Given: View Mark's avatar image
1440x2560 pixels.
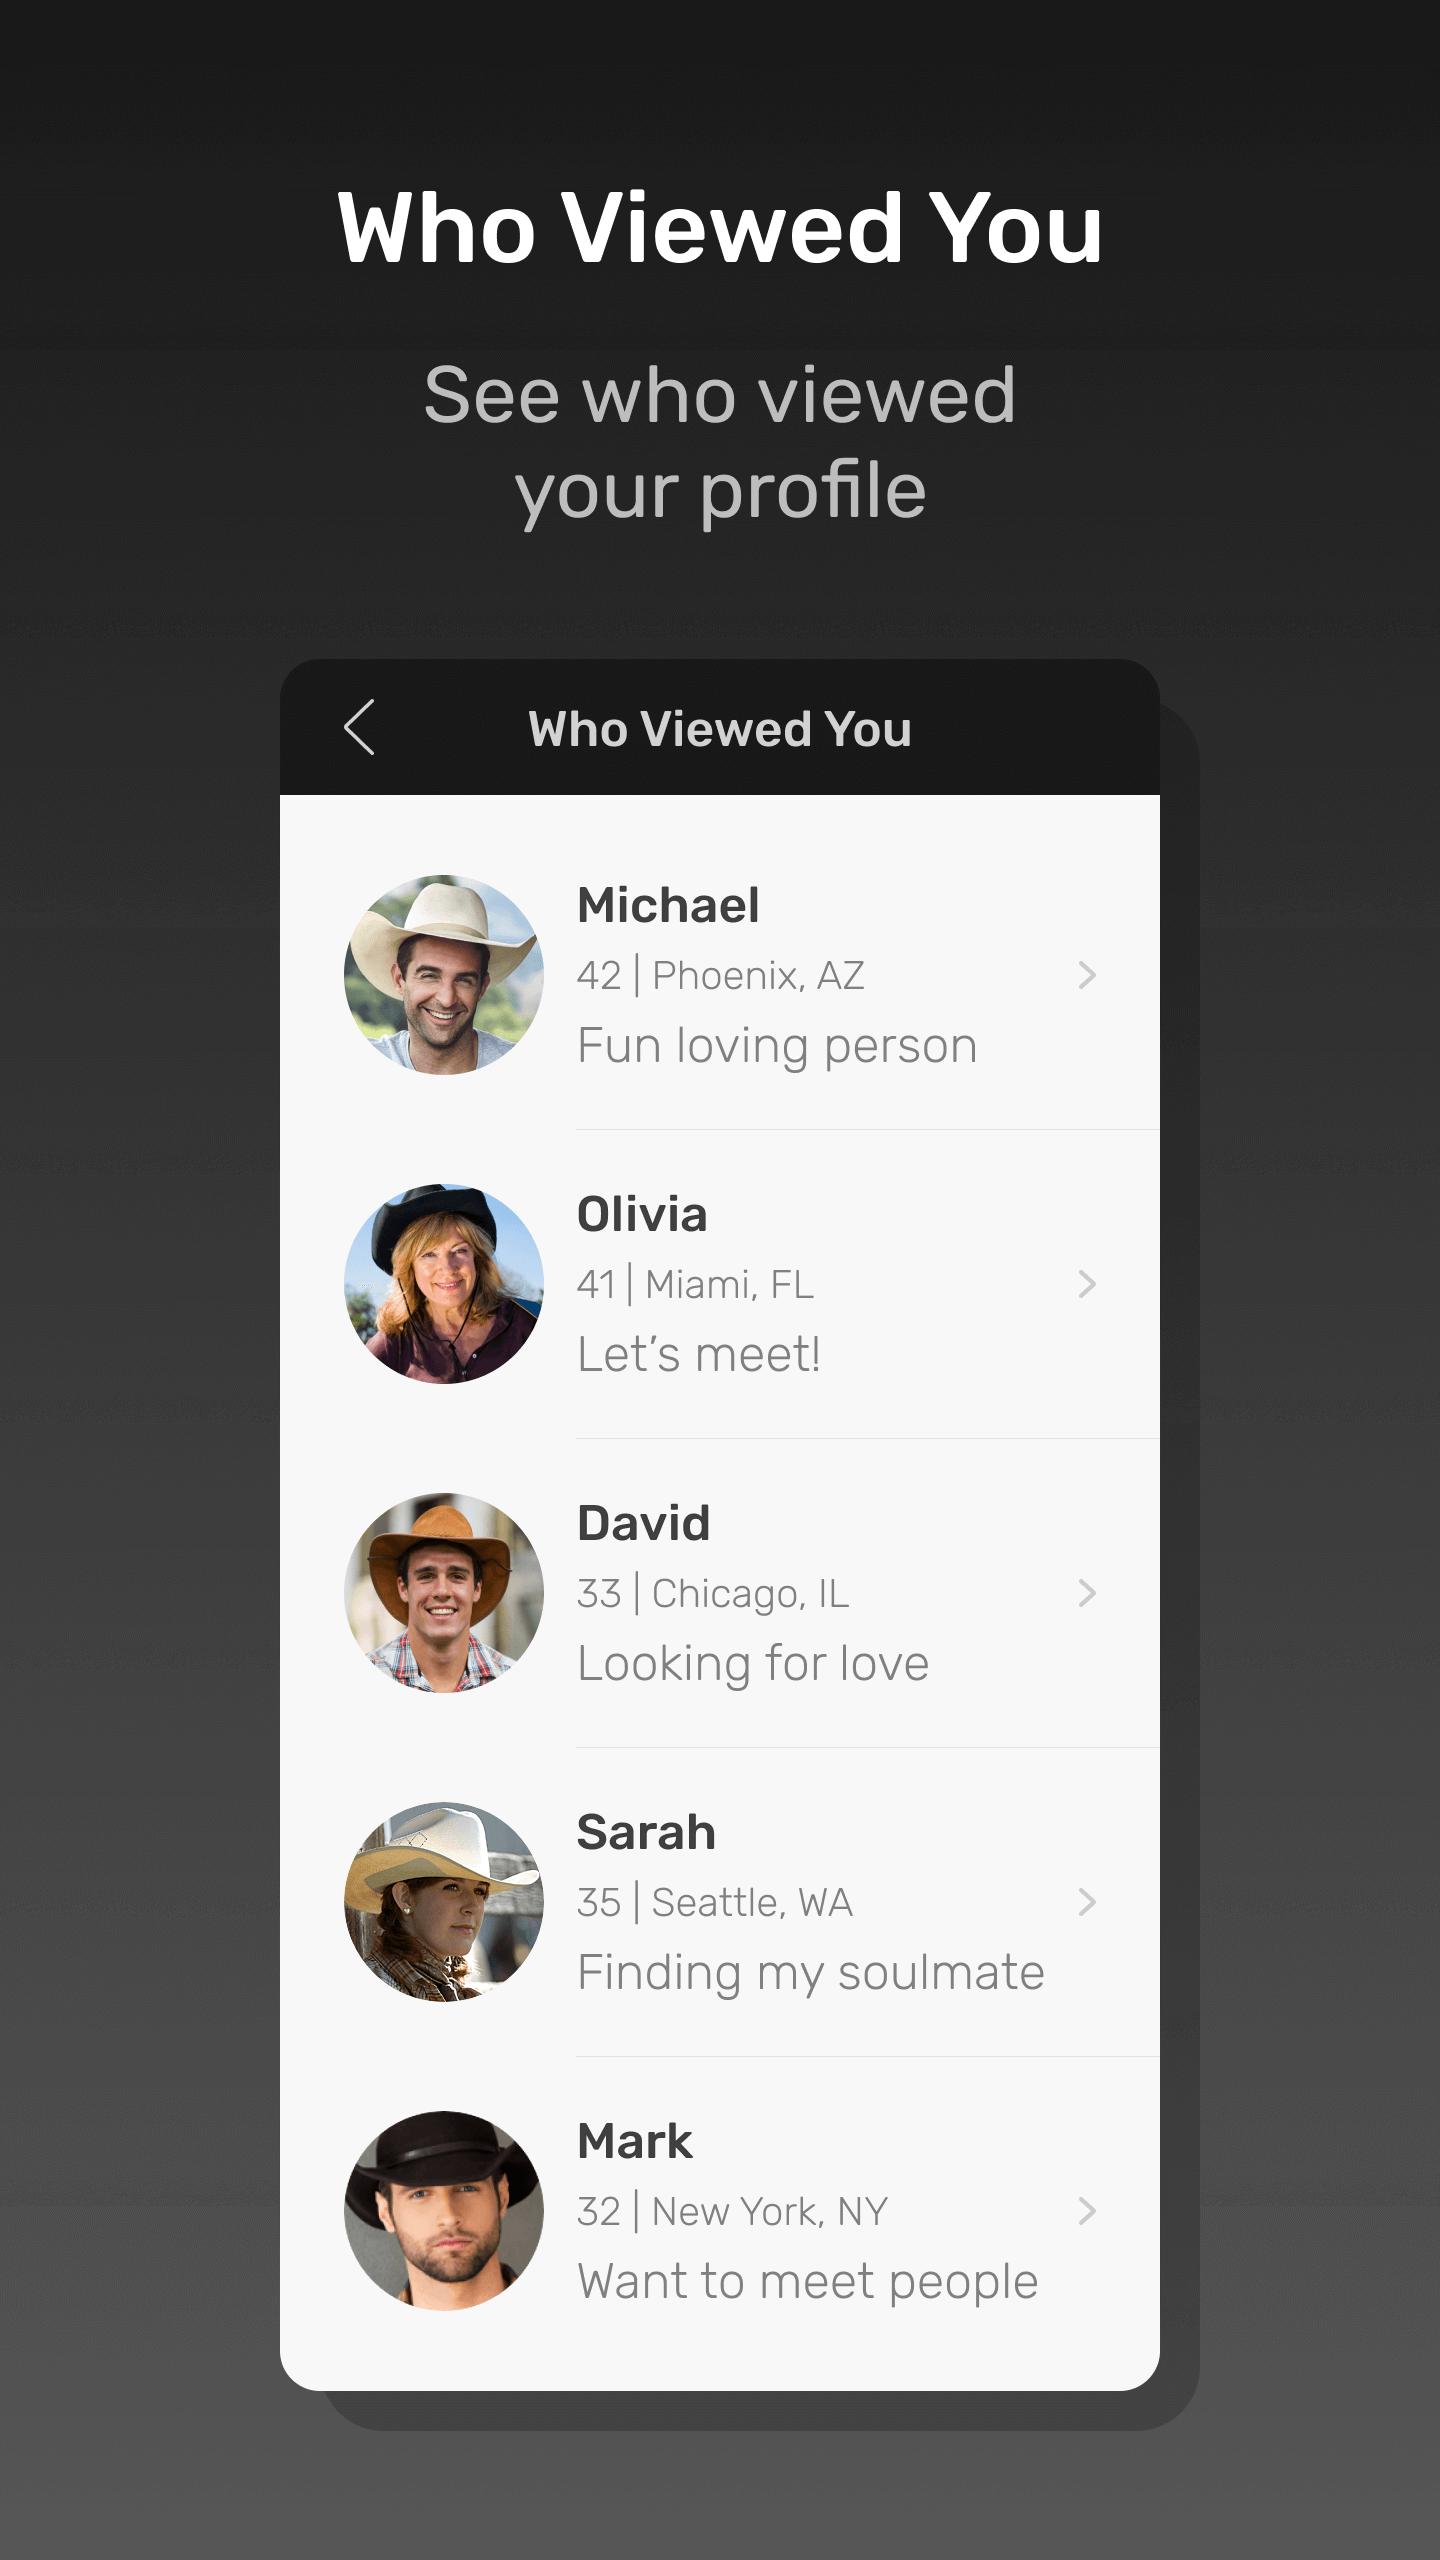Looking at the screenshot, I should pos(444,2211).
